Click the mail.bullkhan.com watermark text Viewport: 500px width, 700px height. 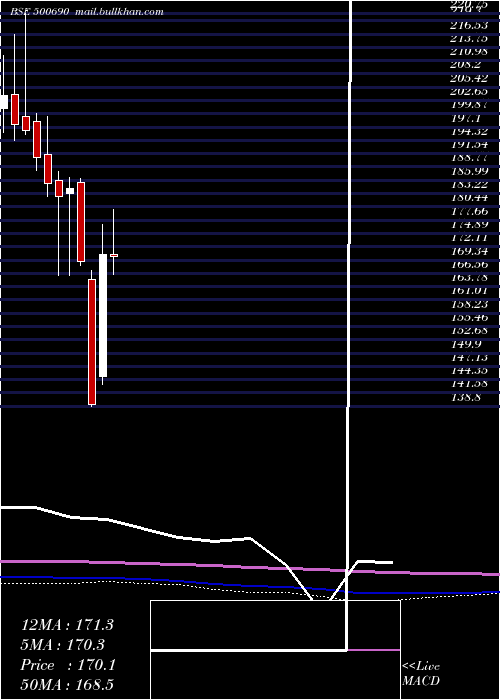[x=120, y=12]
